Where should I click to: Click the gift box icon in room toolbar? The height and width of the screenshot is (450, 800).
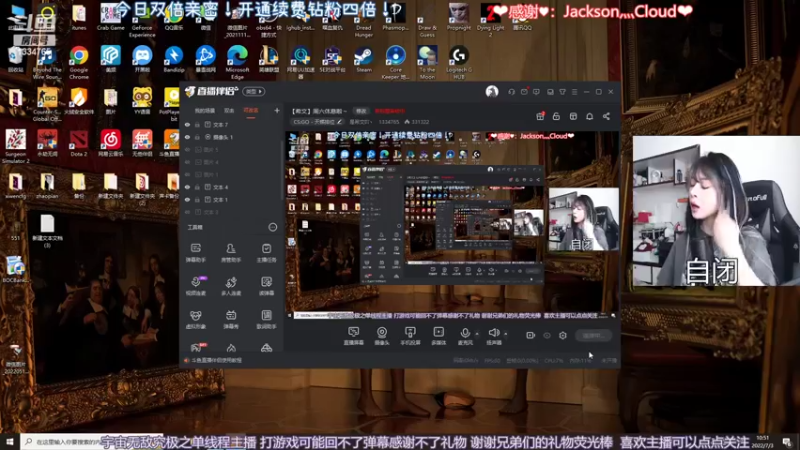coord(540,116)
